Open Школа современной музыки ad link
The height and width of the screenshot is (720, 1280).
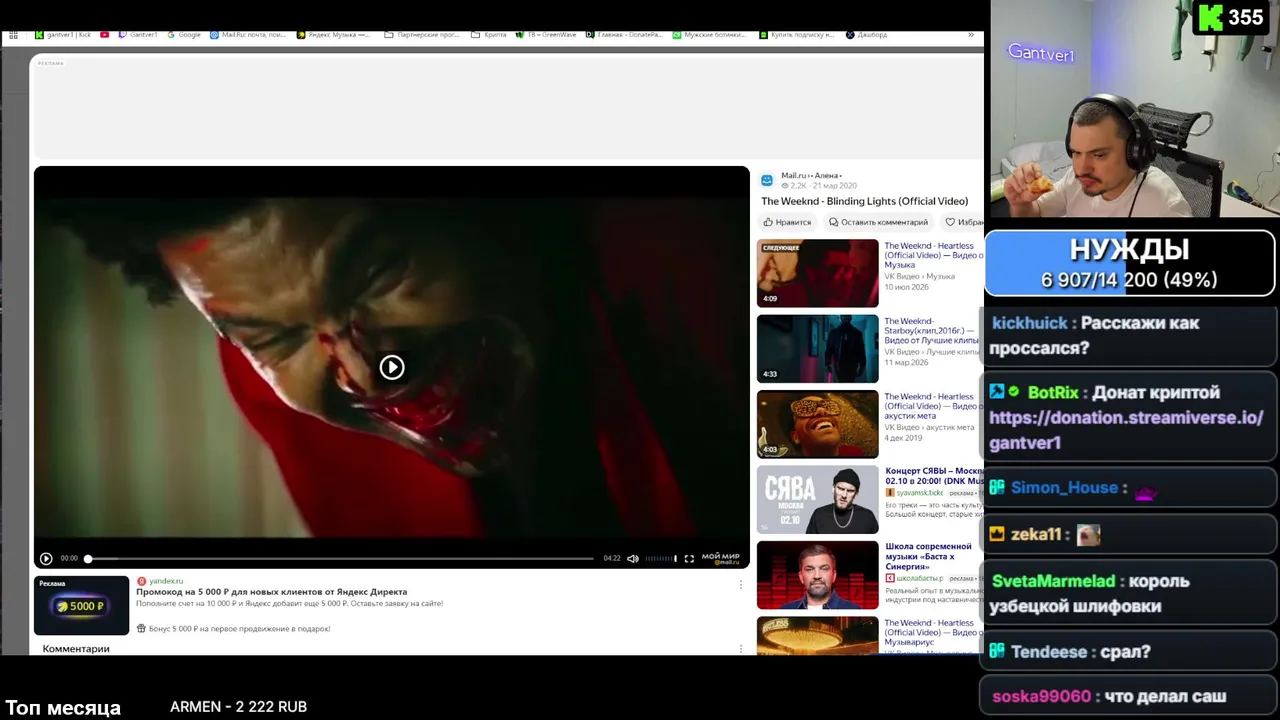(x=928, y=558)
